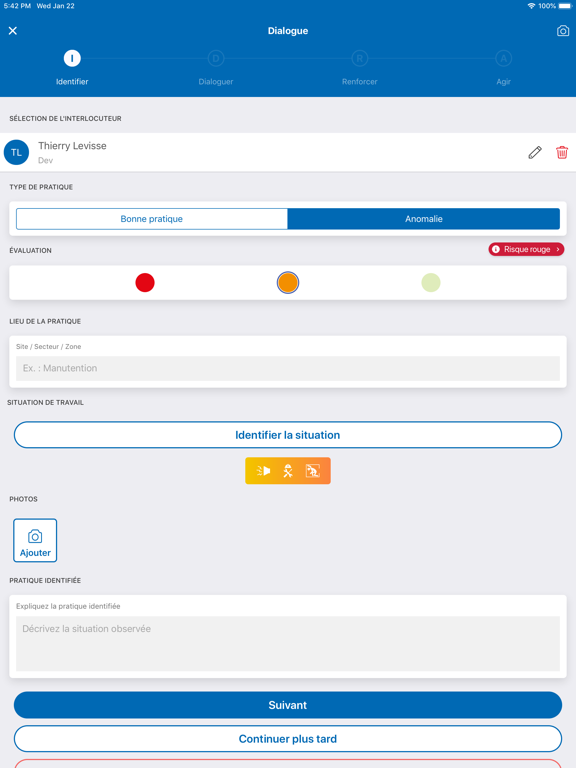Tap the camera icon in header
The image size is (576, 768).
563,31
